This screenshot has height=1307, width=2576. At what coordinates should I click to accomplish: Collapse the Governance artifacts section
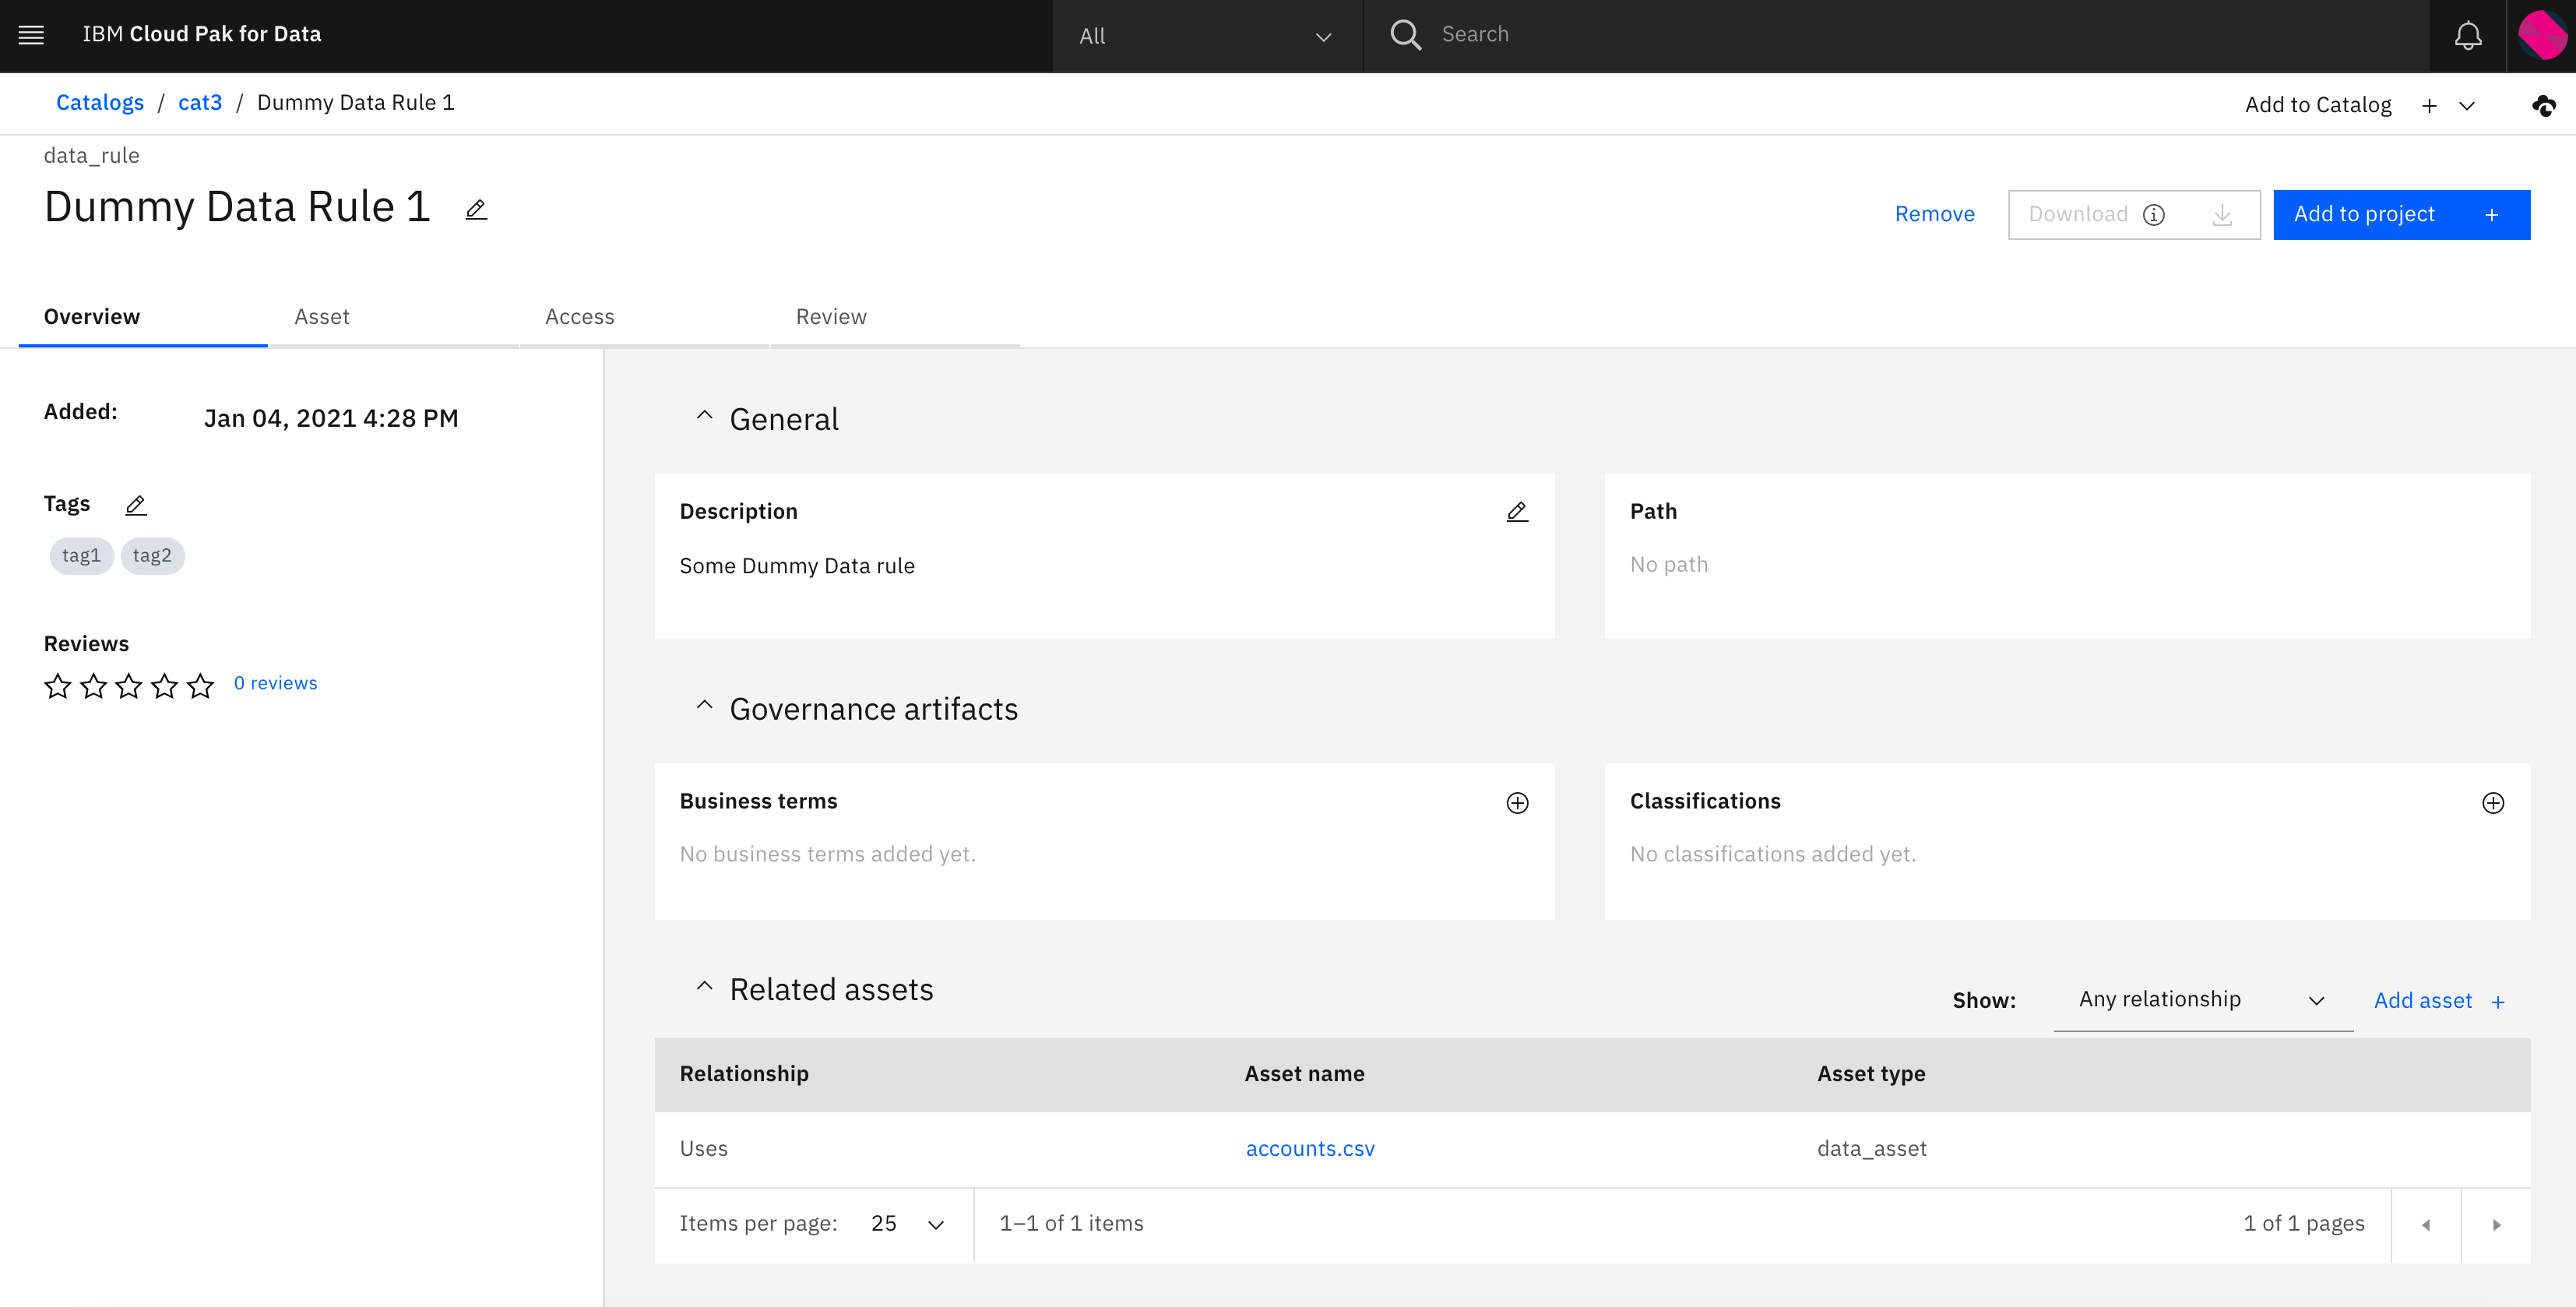point(704,706)
